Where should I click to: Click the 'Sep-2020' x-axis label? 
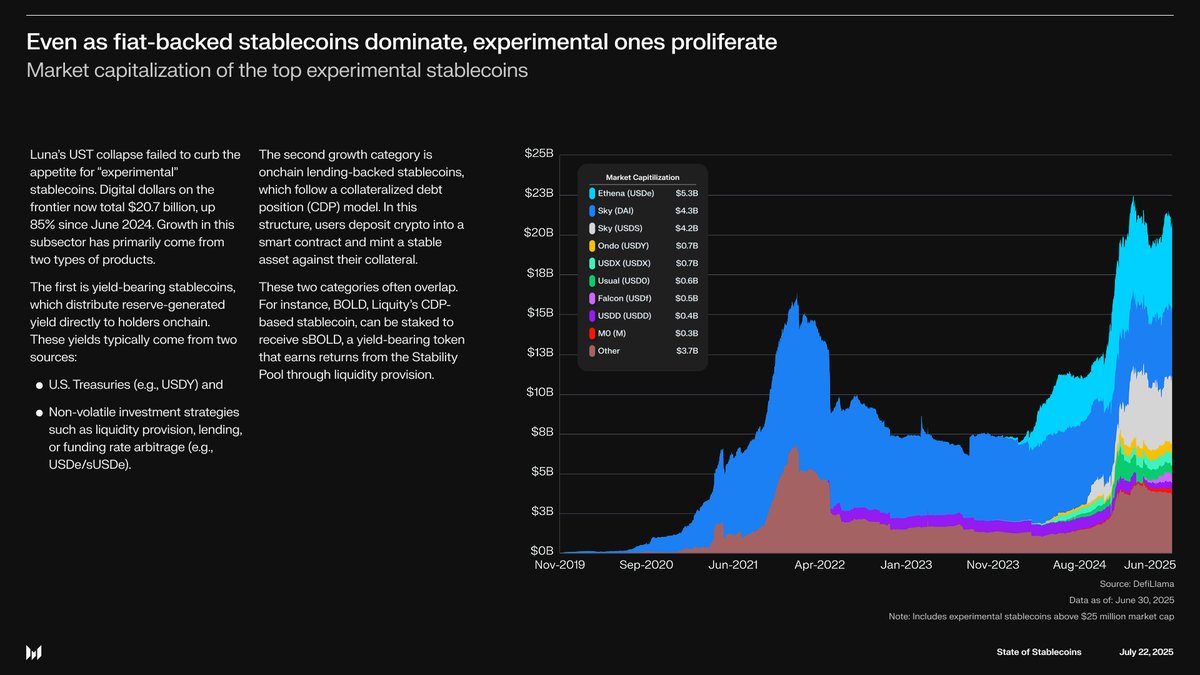coord(648,565)
